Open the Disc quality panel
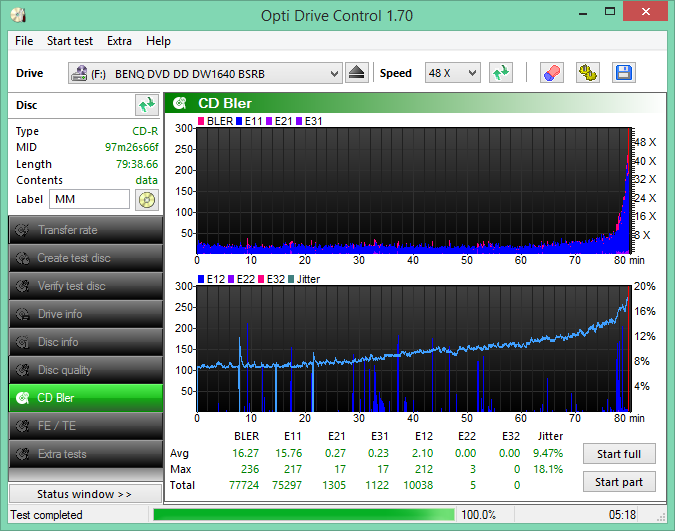675x531 pixels. pyautogui.click(x=86, y=370)
